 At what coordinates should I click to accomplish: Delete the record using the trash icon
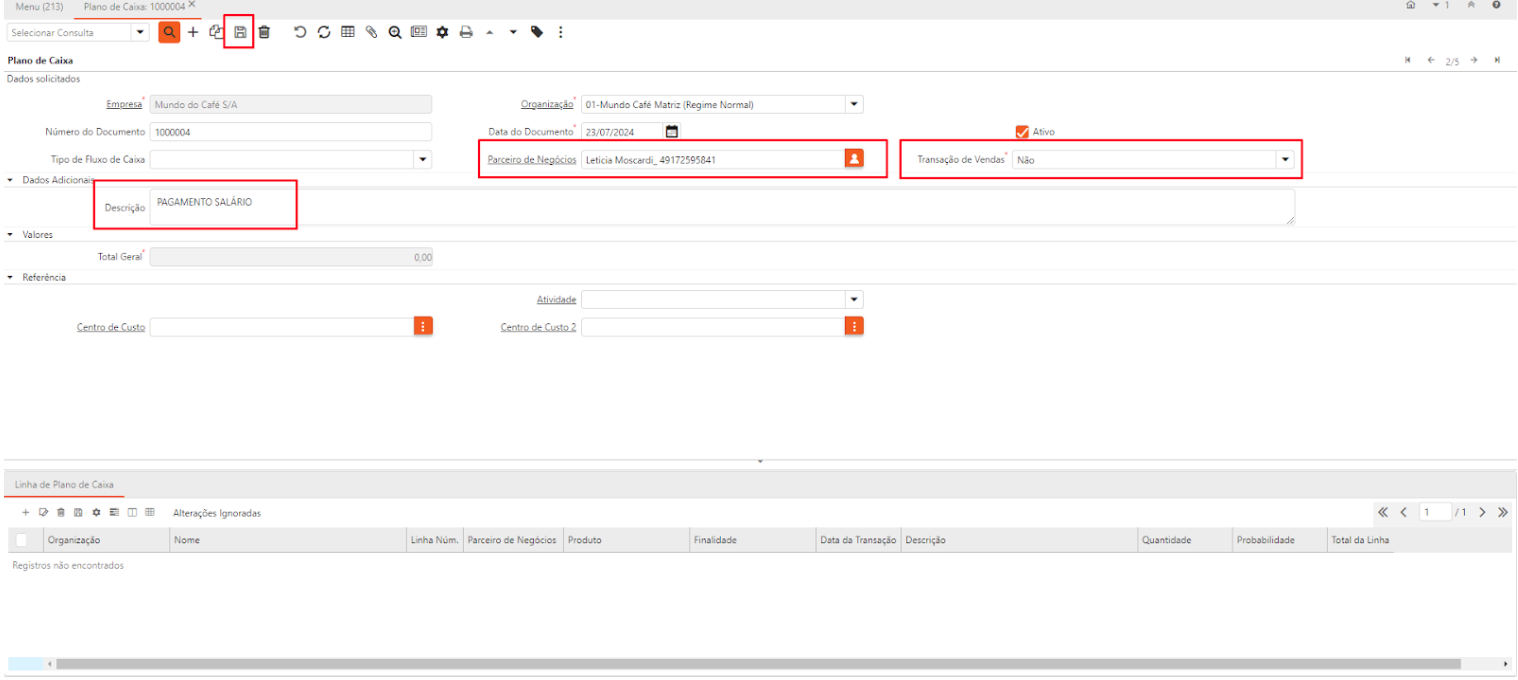[x=264, y=32]
